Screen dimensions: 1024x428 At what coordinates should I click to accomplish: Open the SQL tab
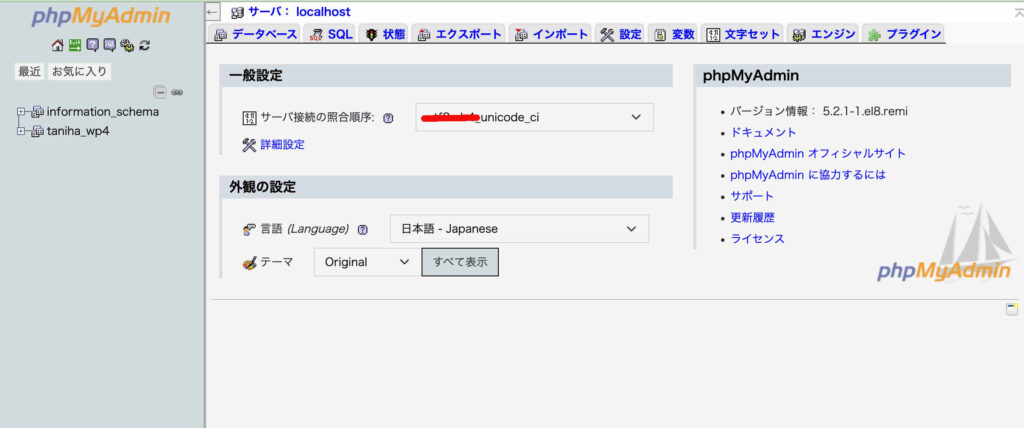click(330, 35)
